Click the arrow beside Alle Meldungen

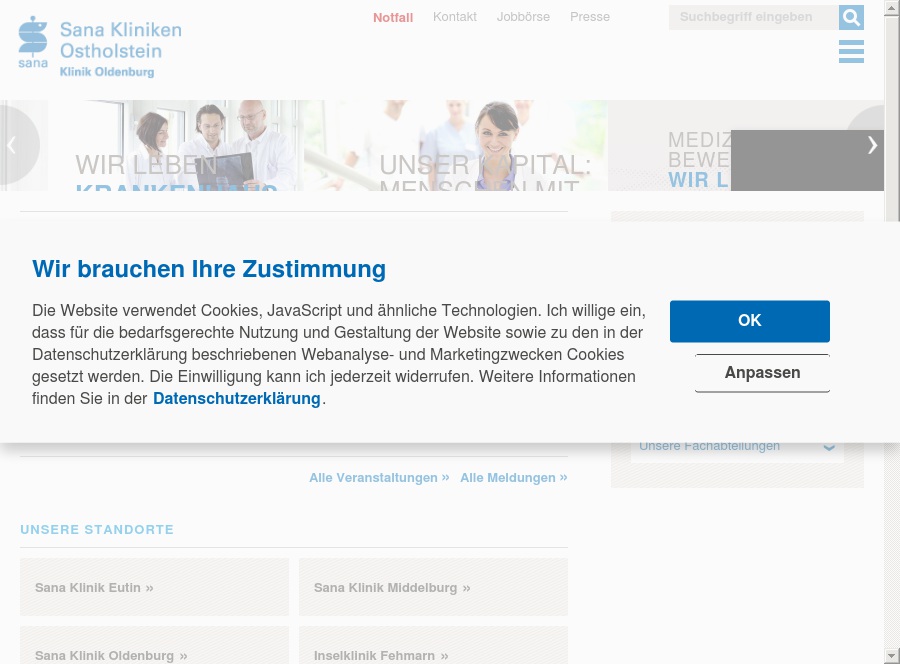[x=562, y=477]
